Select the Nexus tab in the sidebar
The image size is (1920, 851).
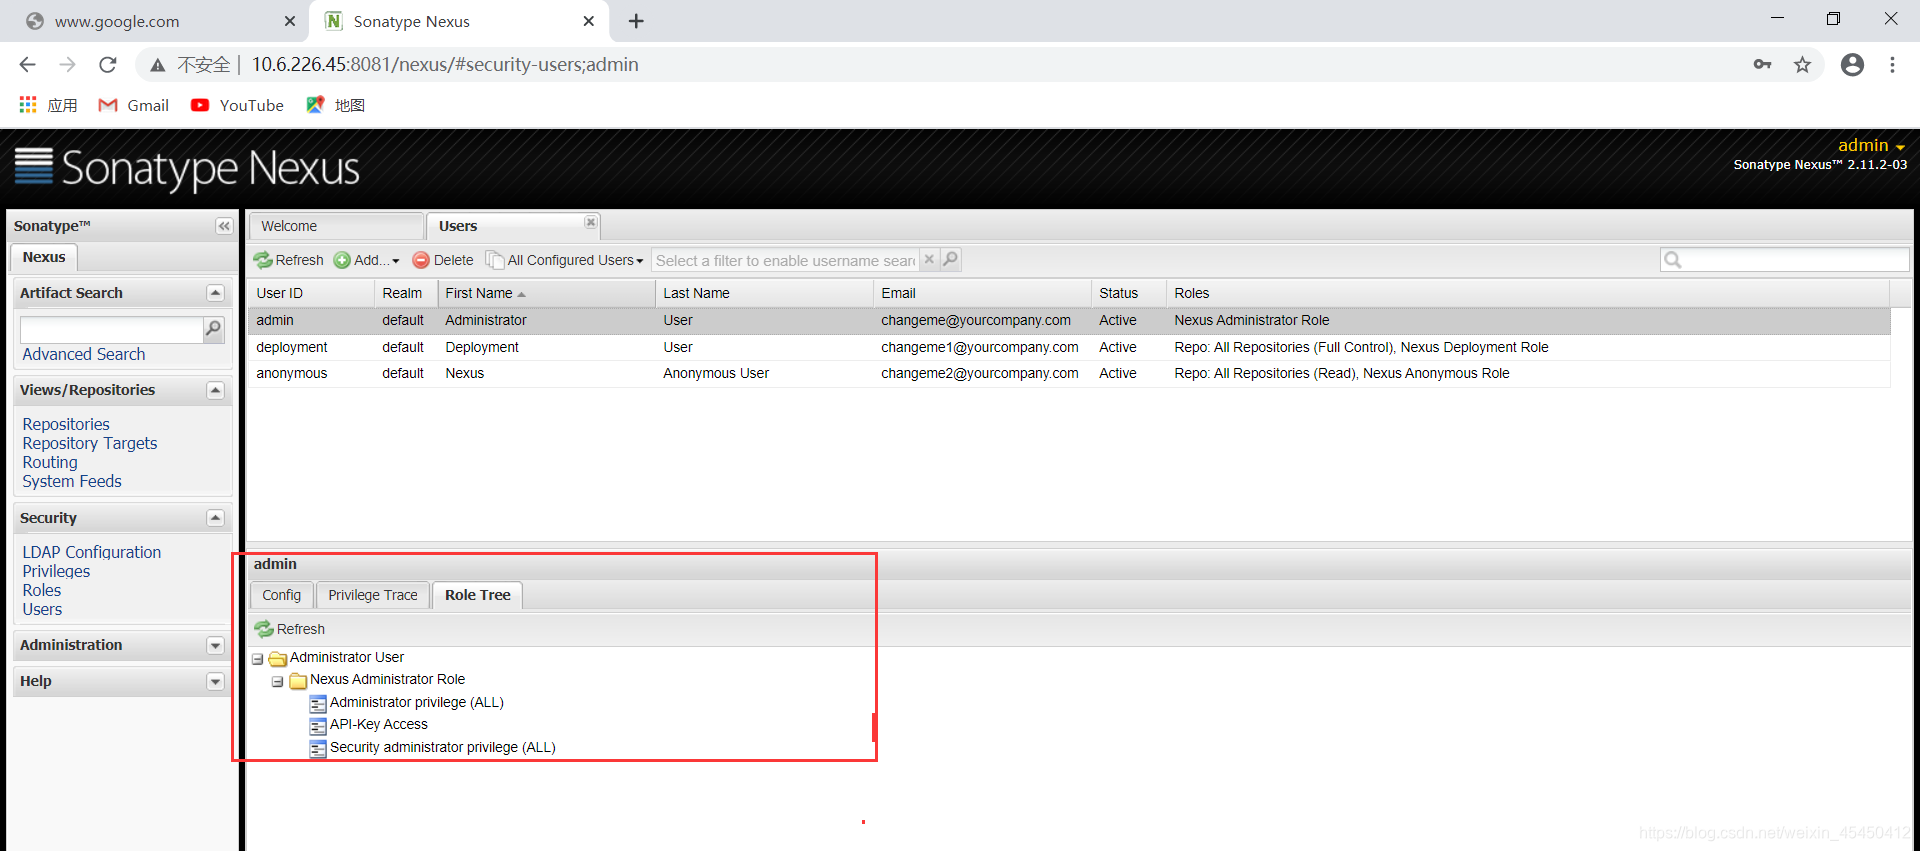44,257
